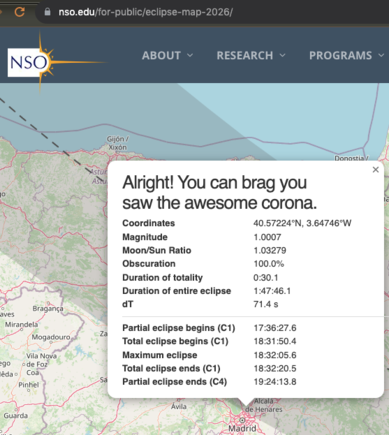Image resolution: width=389 pixels, height=435 pixels.
Task: Select the nso.edu address bar URL
Action: click(x=145, y=12)
